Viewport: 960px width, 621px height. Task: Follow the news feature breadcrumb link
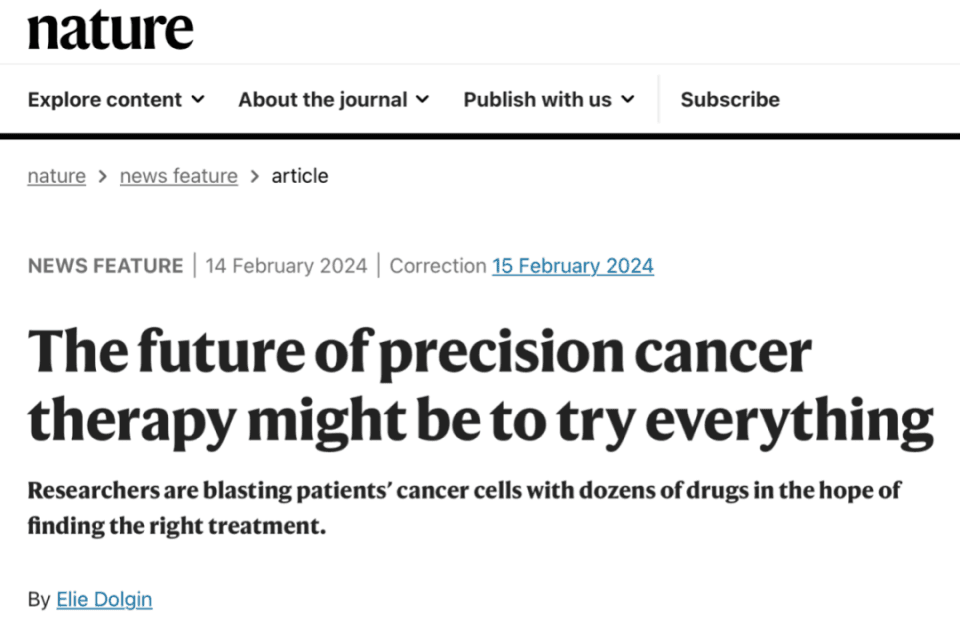pos(179,176)
